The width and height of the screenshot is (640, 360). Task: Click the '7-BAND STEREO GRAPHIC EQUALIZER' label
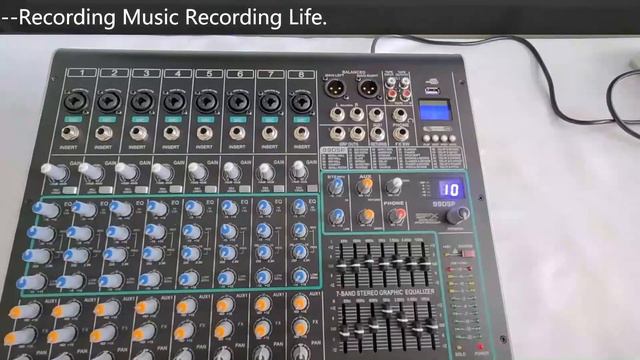pyautogui.click(x=385, y=293)
